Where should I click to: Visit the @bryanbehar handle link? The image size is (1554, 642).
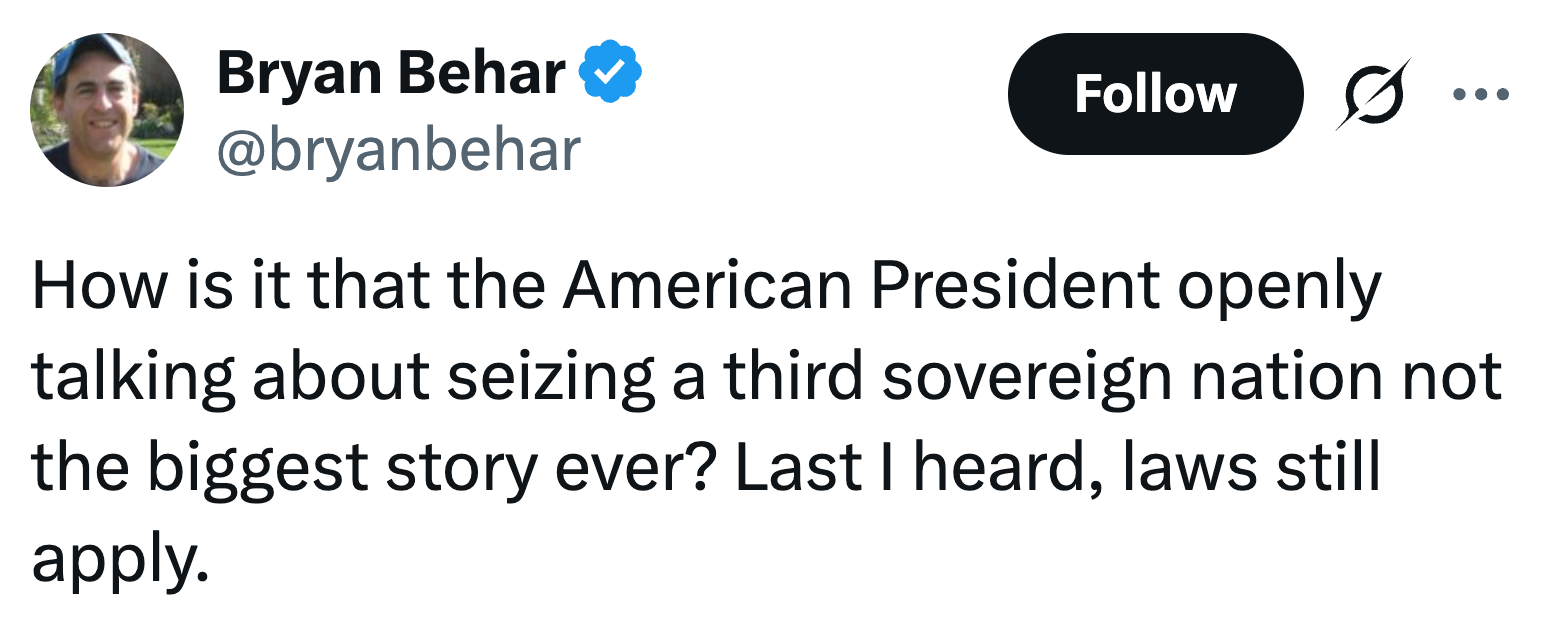[x=399, y=150]
